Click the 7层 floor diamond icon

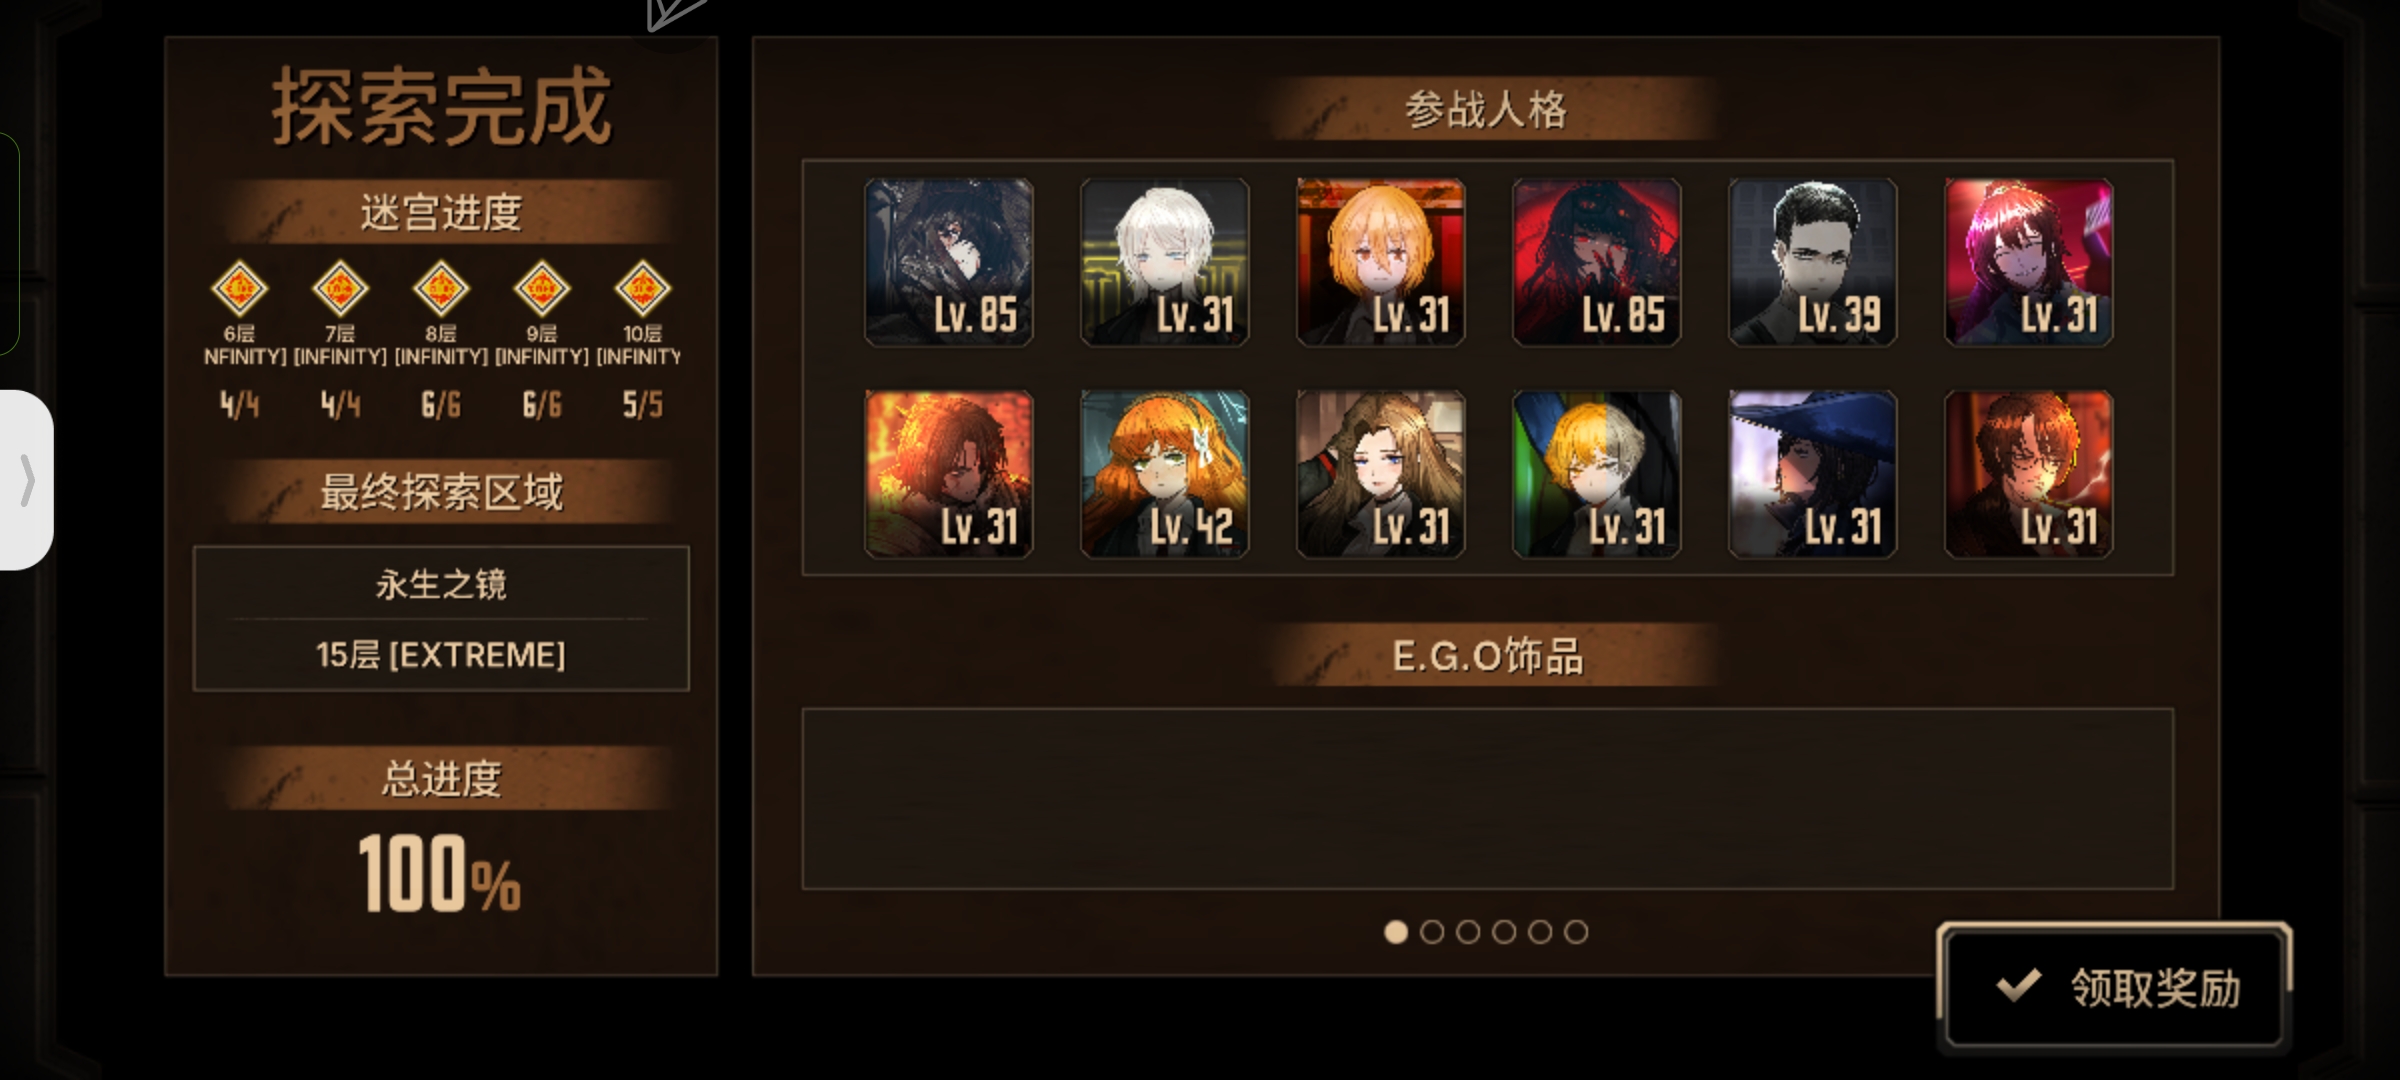340,289
